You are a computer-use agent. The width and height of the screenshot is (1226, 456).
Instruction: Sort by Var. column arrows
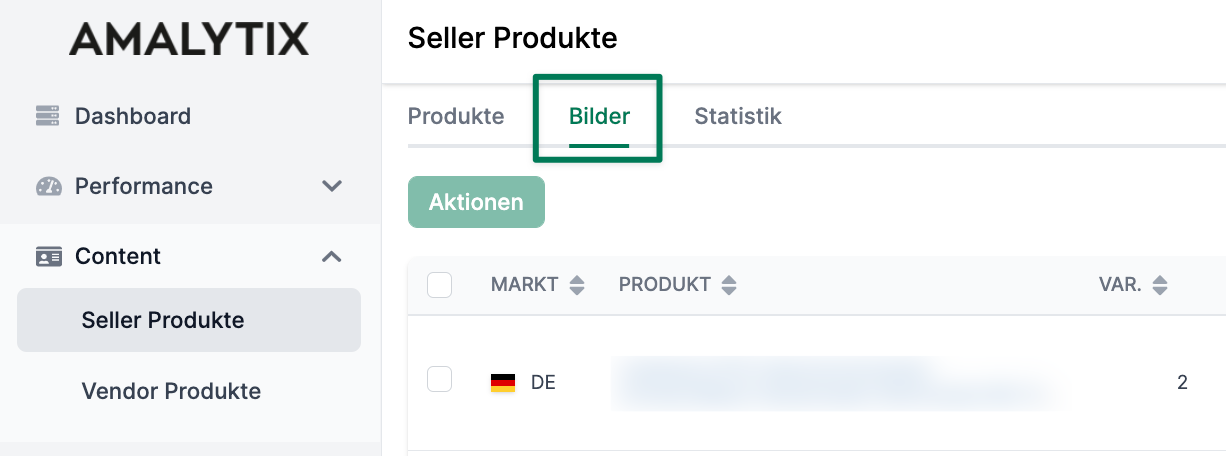click(1159, 285)
